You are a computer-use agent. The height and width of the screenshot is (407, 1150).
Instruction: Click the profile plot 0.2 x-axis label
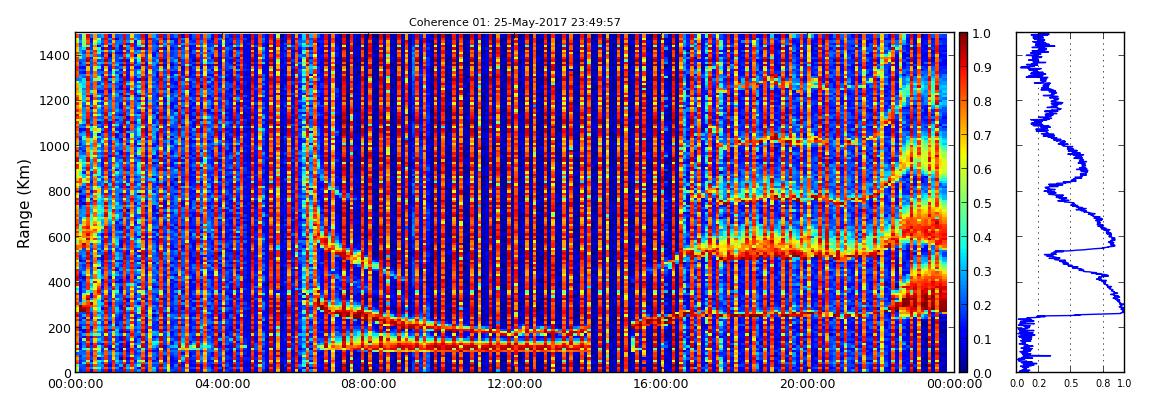click(x=1039, y=384)
